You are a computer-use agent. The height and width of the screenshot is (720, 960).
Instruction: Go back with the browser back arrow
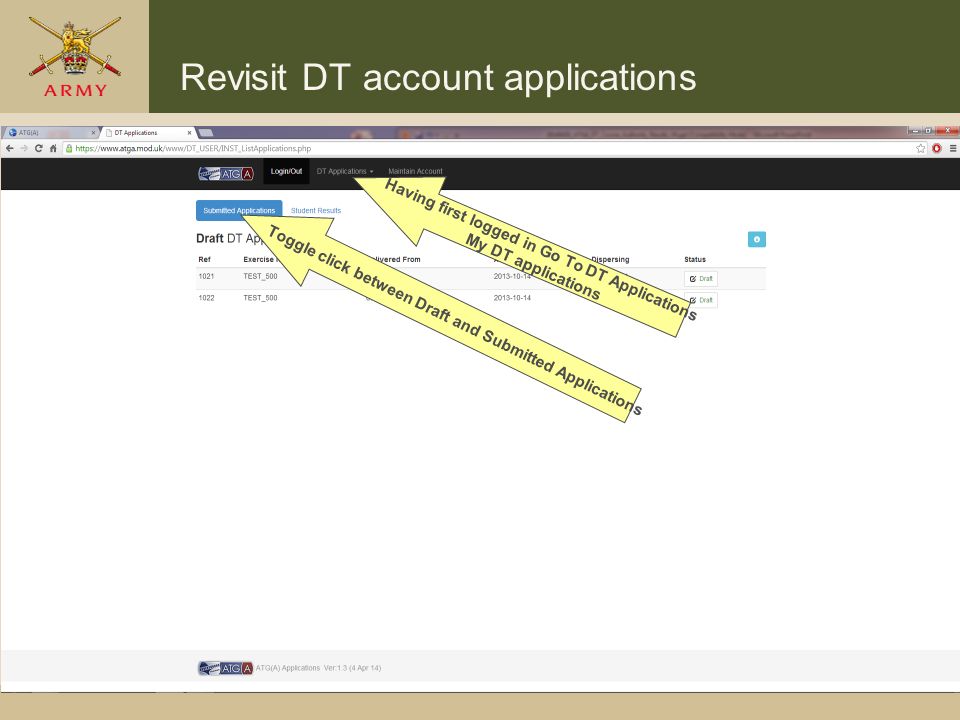[x=9, y=148]
